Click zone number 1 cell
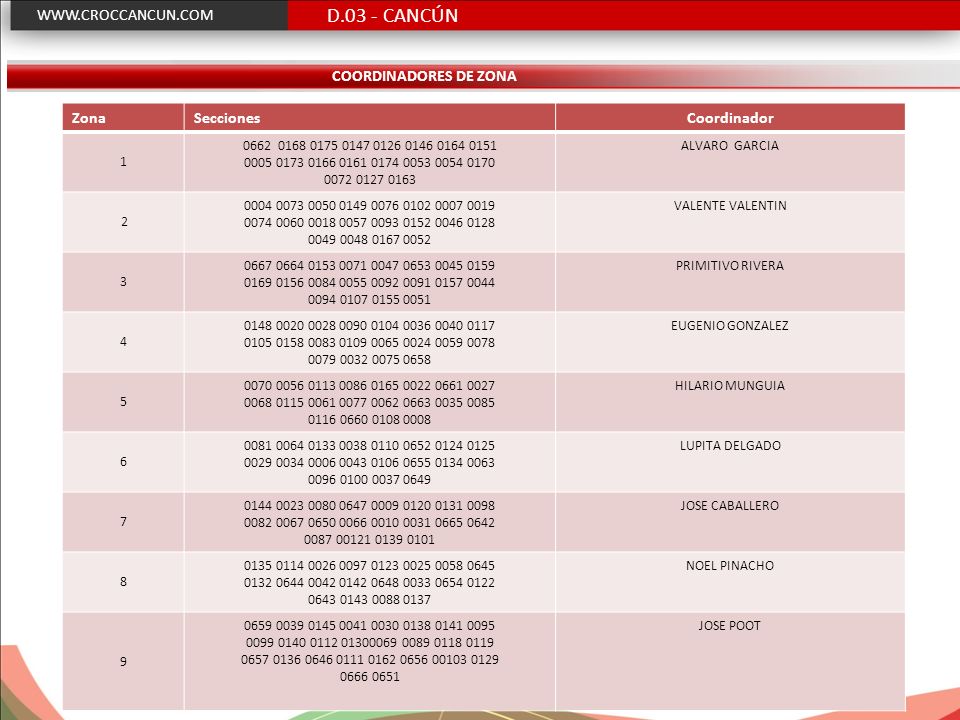Screen dimensions: 960x720 [123, 162]
